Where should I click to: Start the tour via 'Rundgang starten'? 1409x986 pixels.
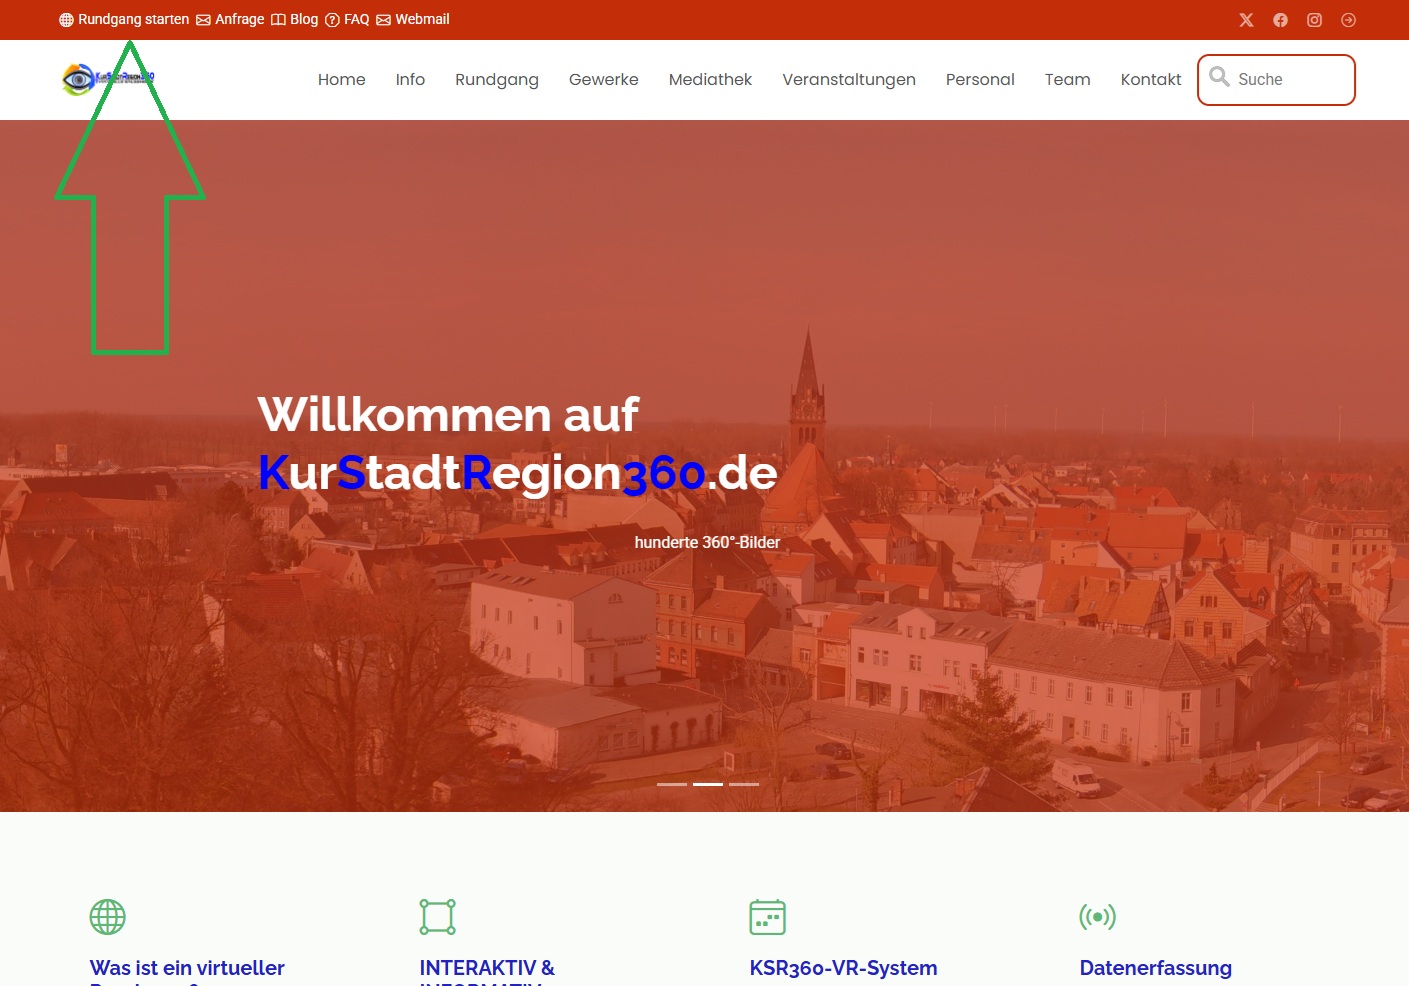124,20
